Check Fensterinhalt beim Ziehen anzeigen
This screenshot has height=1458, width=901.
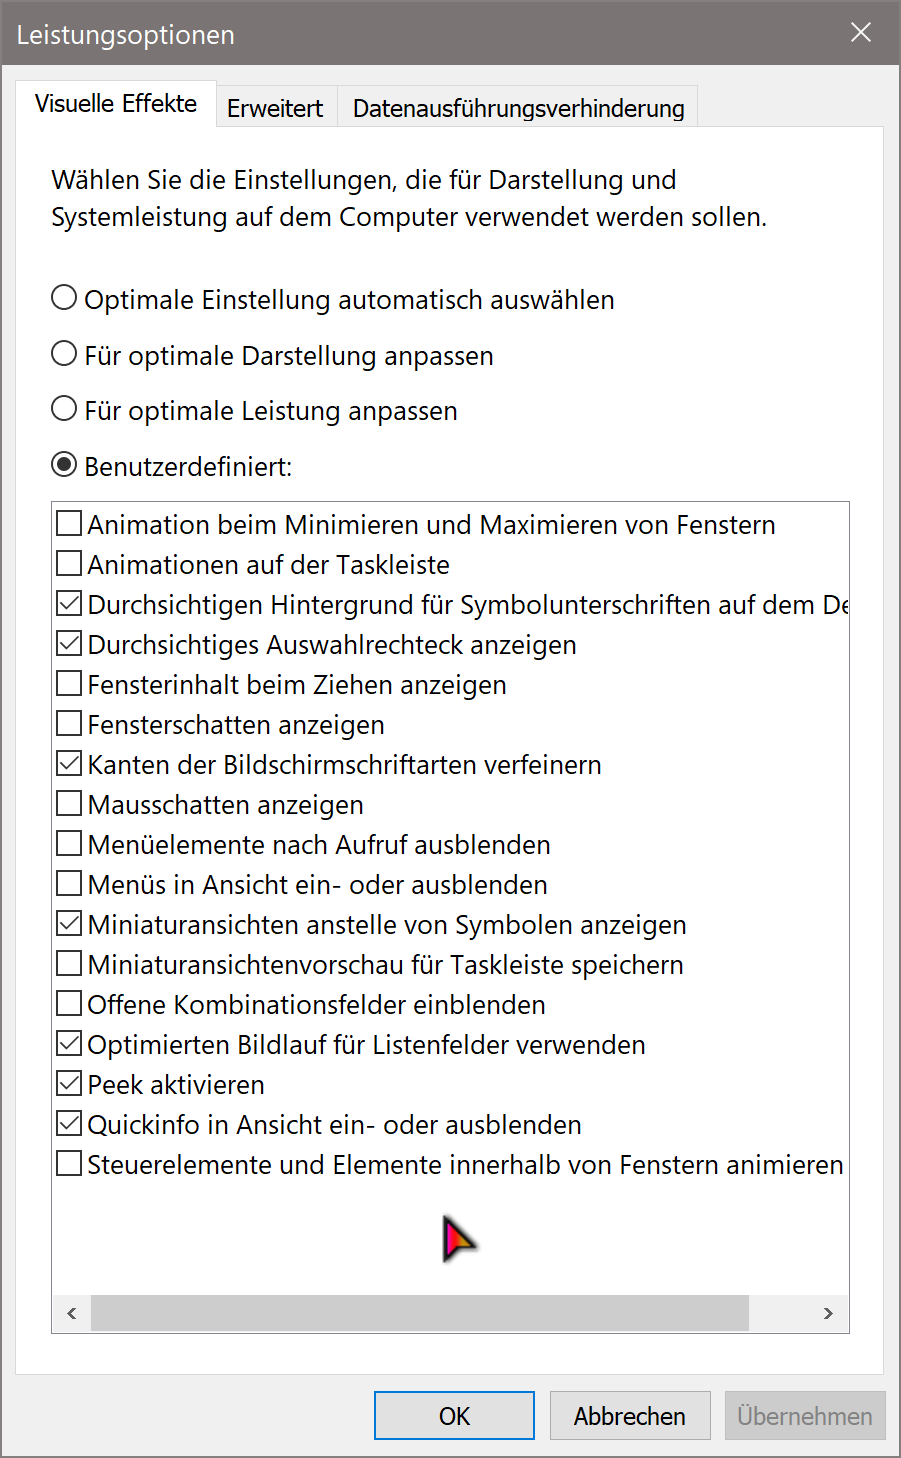(69, 684)
